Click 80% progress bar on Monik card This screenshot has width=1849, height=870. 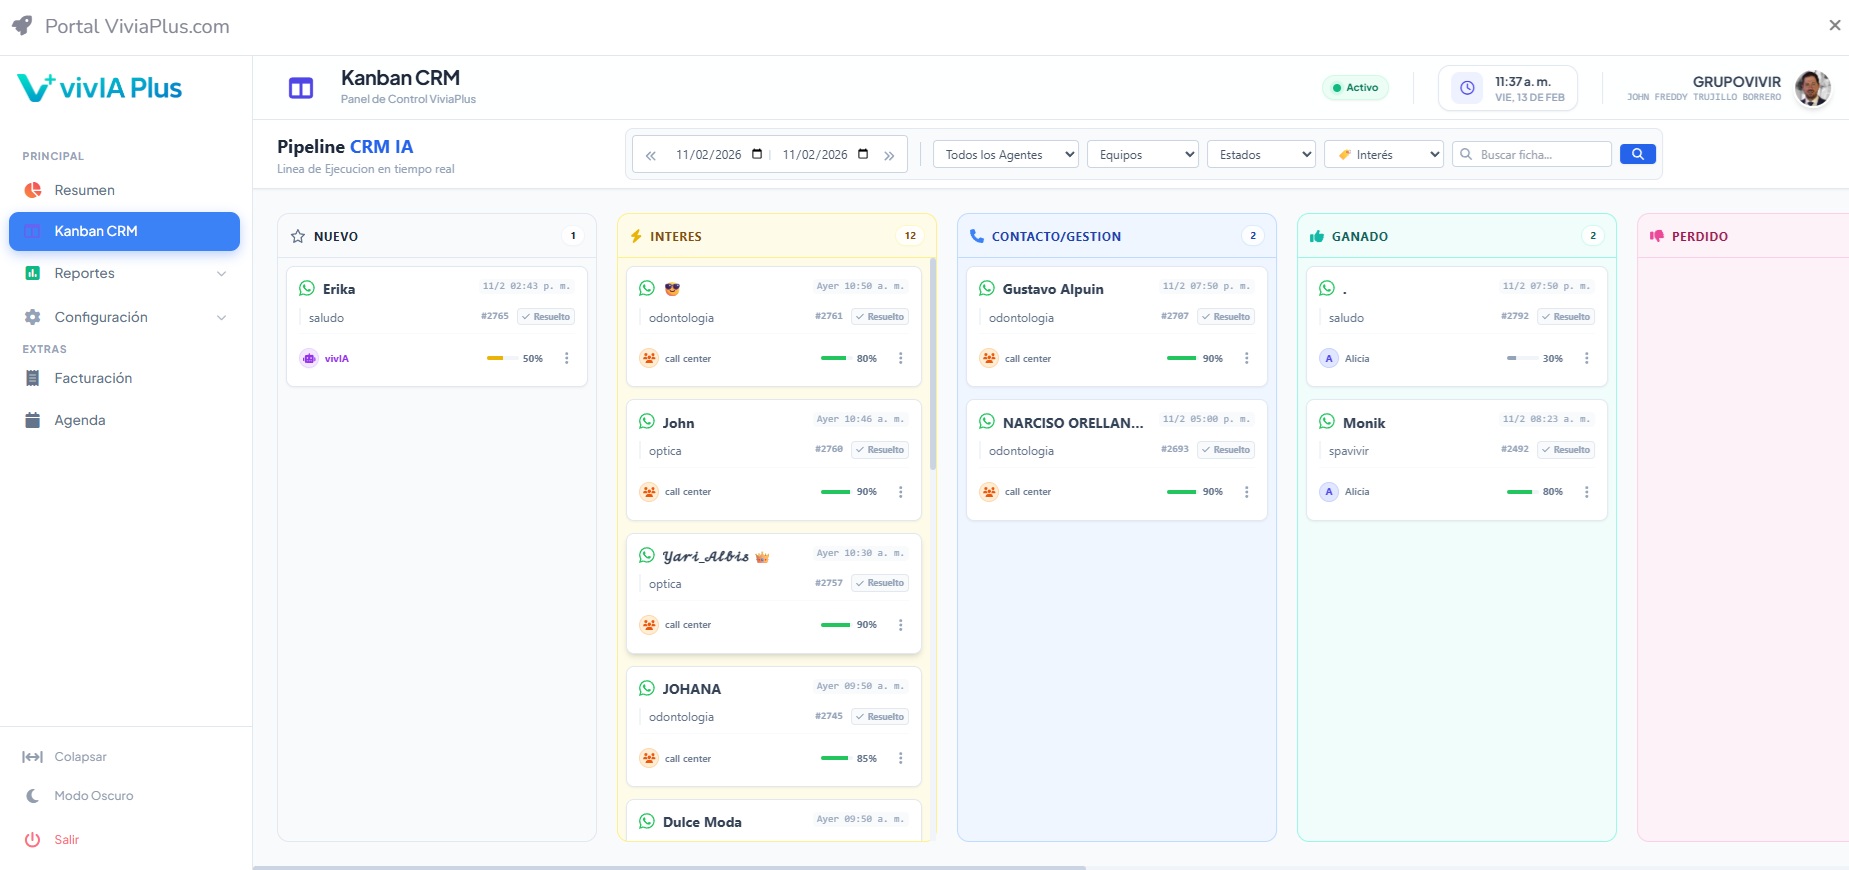[1519, 492]
